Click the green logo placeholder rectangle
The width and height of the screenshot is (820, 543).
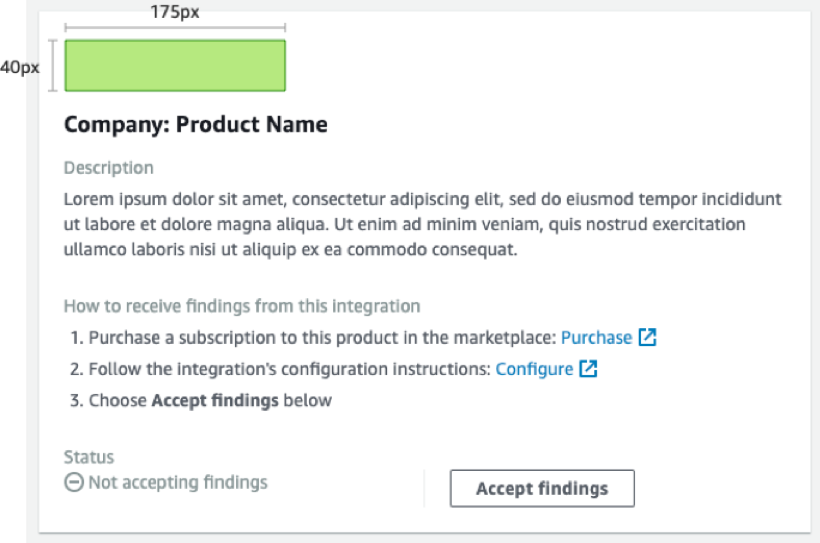point(175,65)
